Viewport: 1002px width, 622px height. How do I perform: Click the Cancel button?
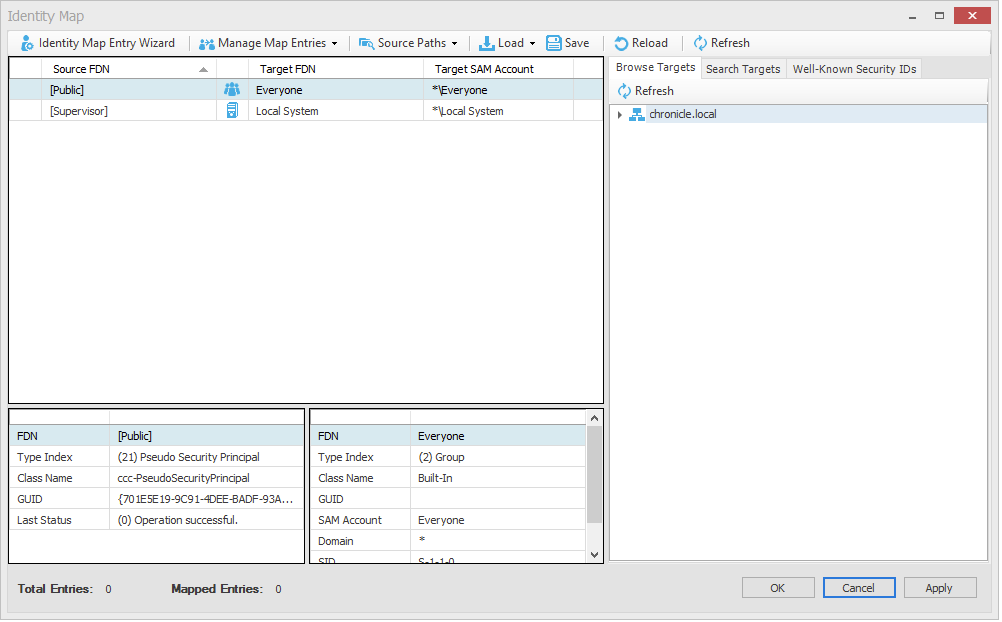tap(859, 588)
